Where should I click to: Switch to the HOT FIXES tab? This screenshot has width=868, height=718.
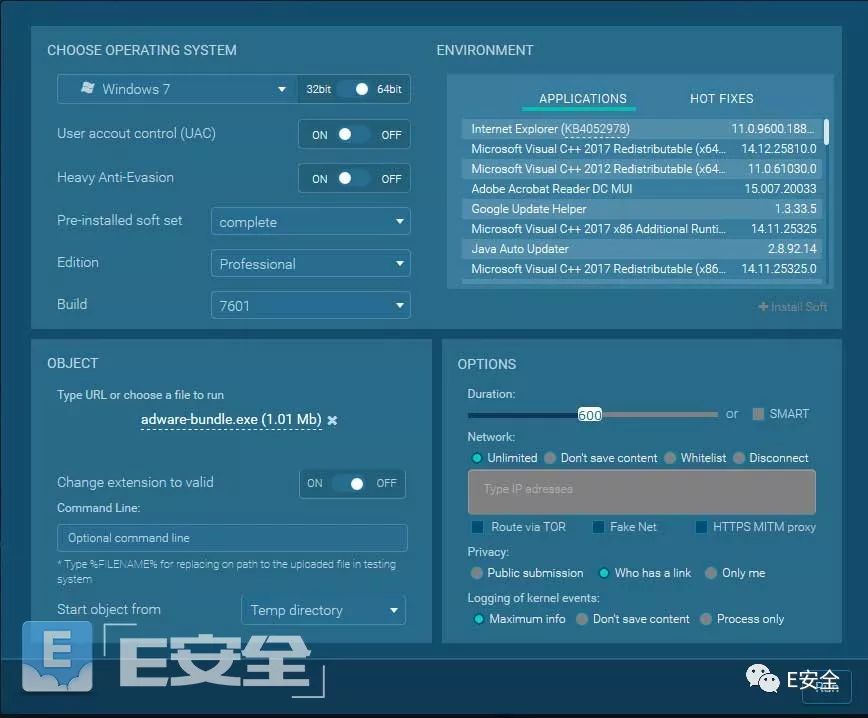coord(721,99)
